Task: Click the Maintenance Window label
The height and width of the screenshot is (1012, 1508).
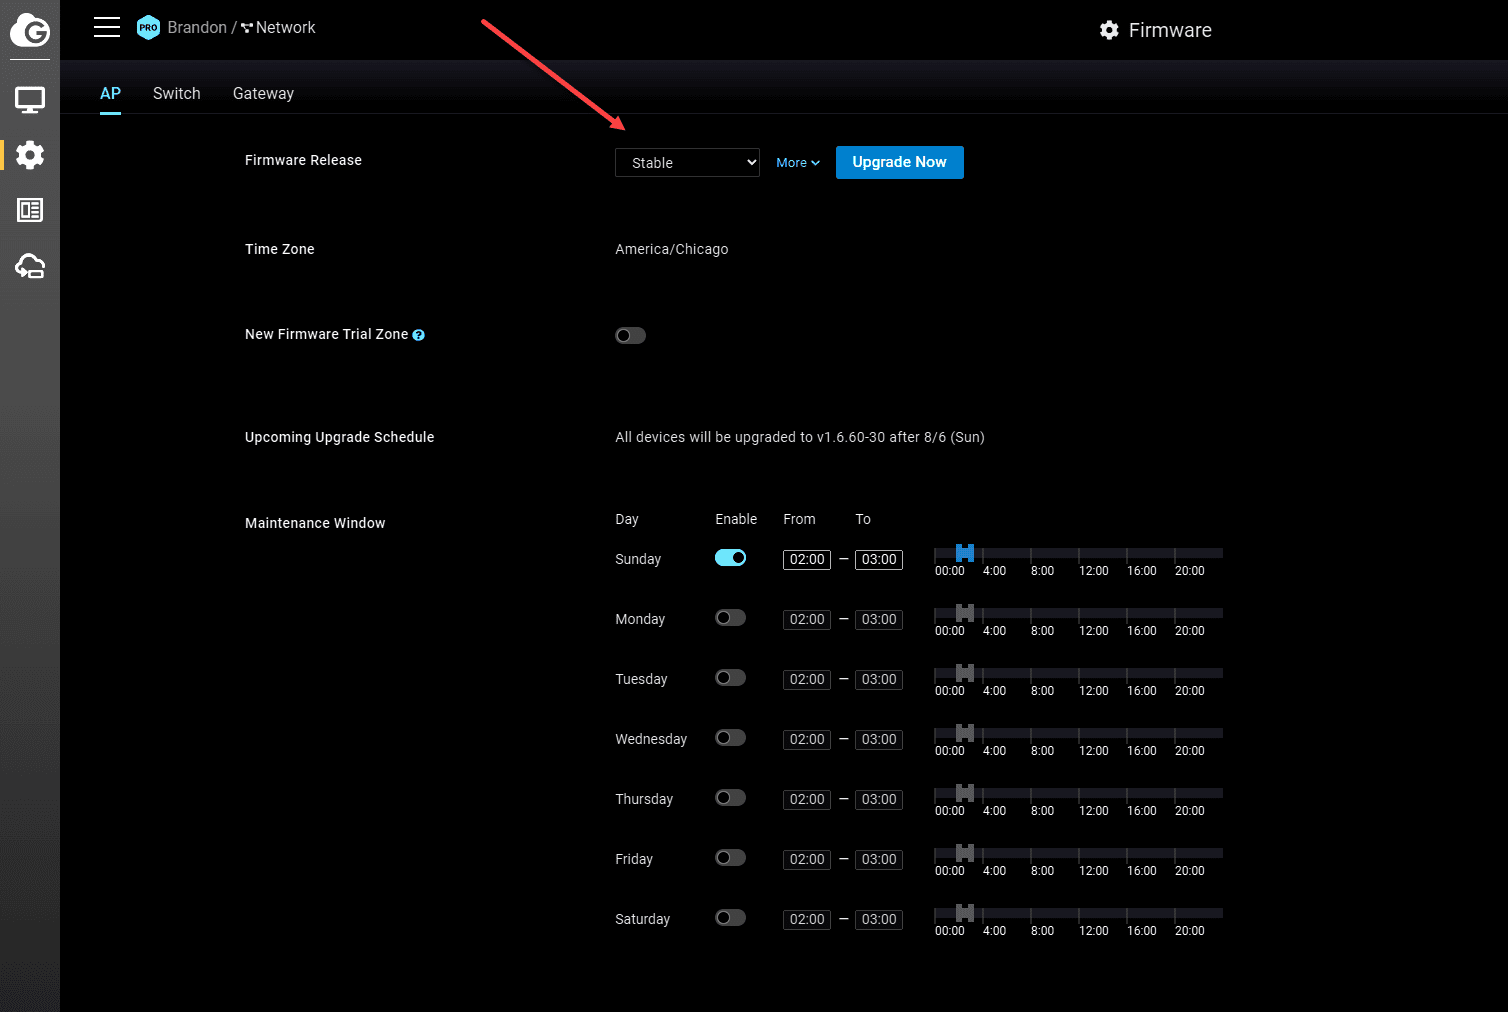Action: (x=315, y=523)
